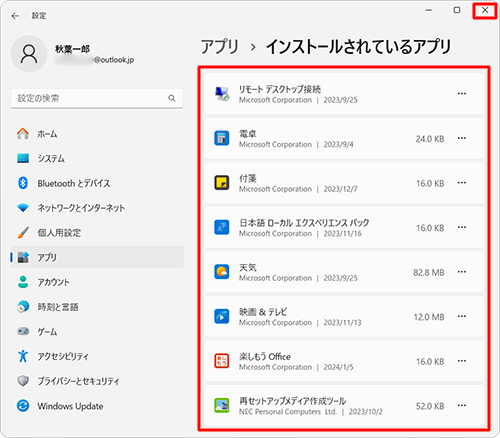The image size is (500, 438).
Task: Click the user name 秋葉一郎
Action: pos(72,49)
